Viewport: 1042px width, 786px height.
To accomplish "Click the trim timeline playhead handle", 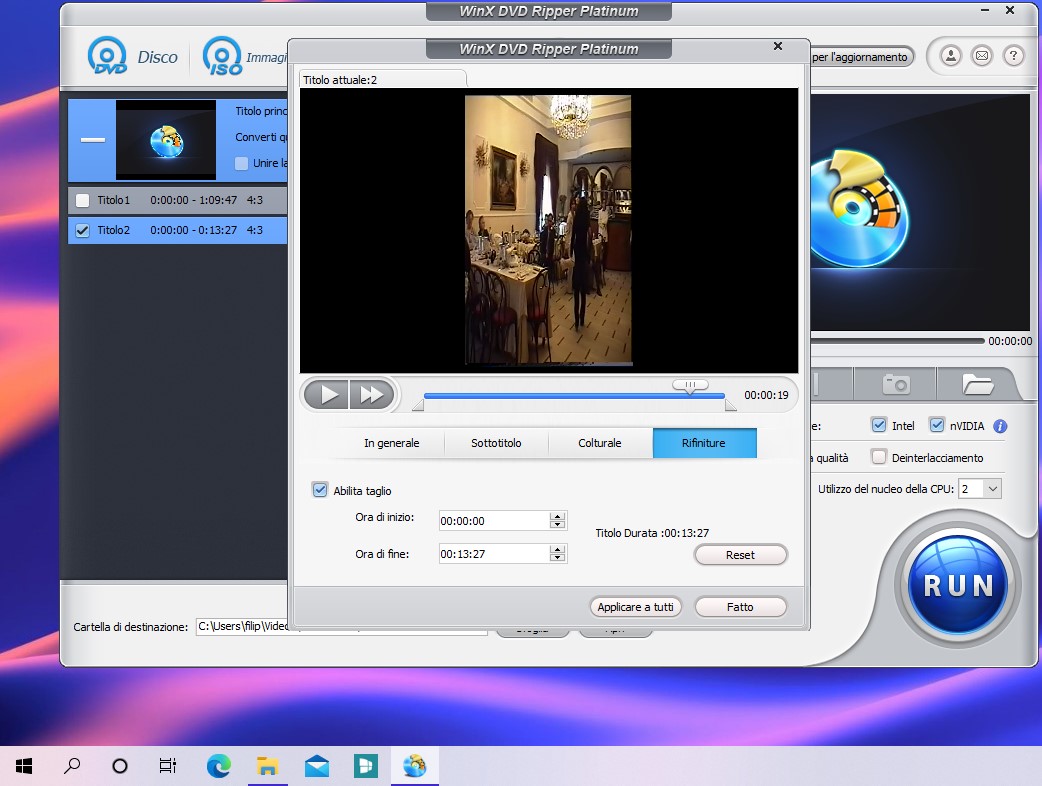I will pyautogui.click(x=690, y=385).
